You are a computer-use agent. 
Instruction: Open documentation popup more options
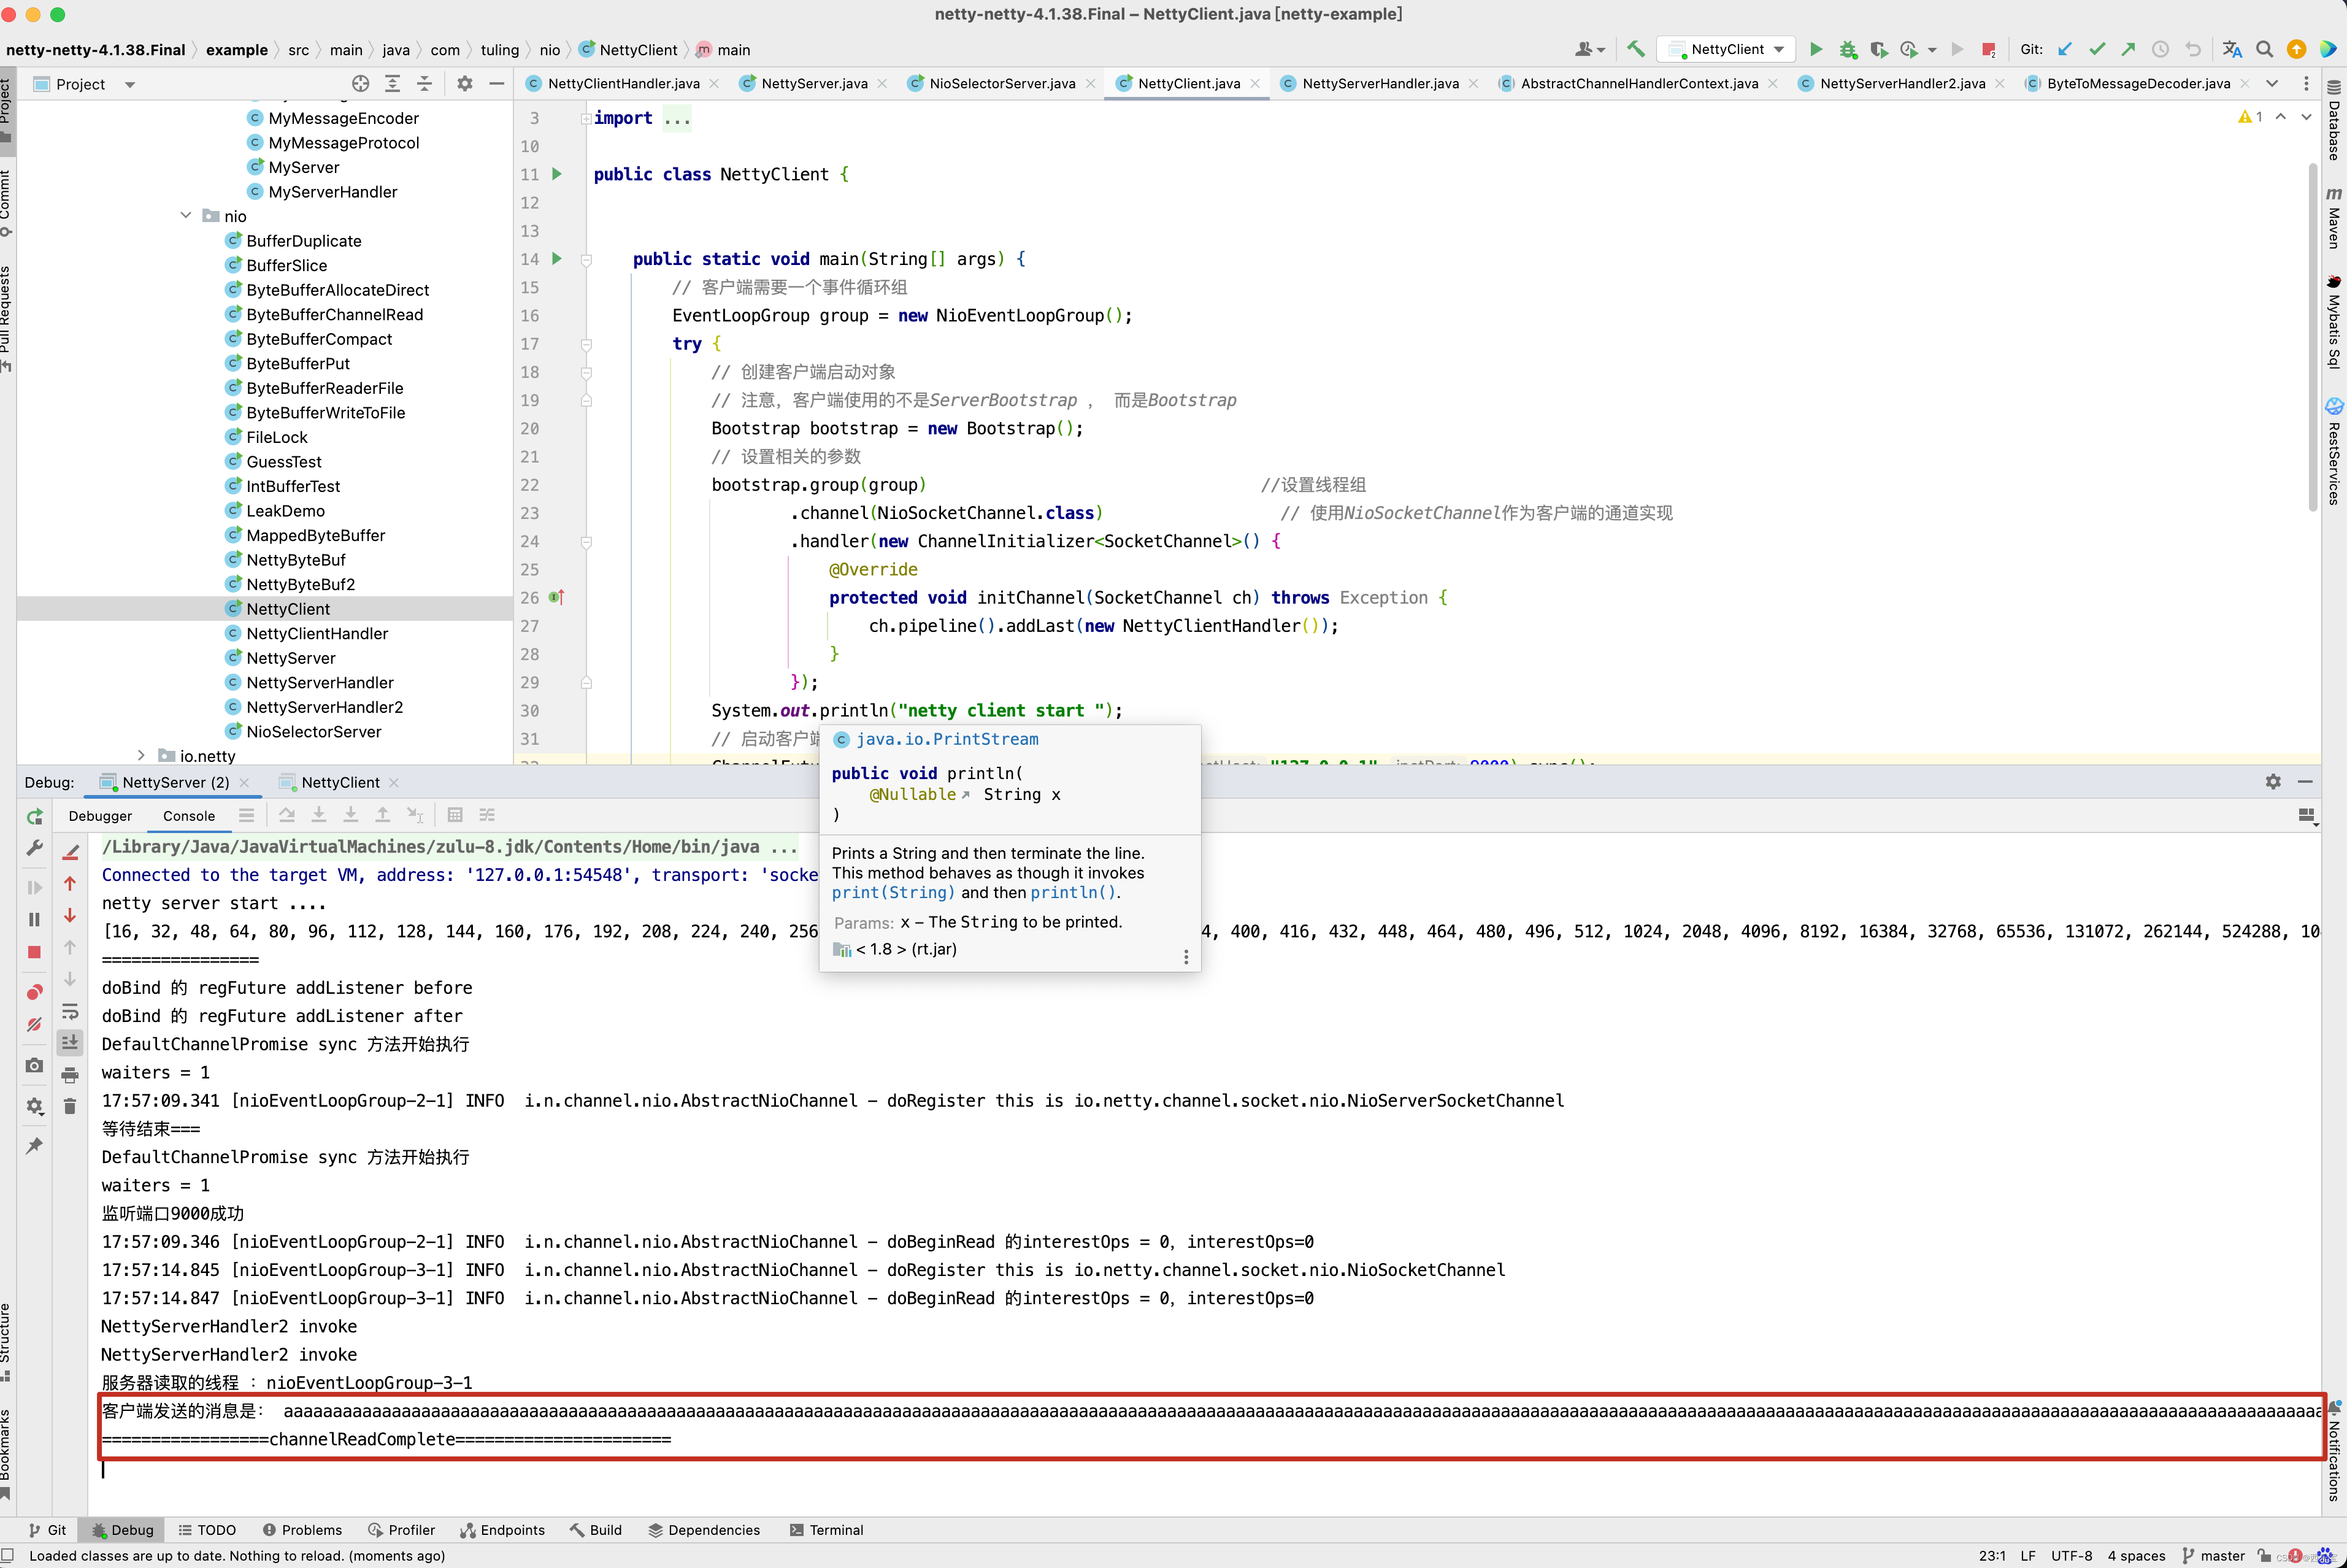pyautogui.click(x=1186, y=957)
